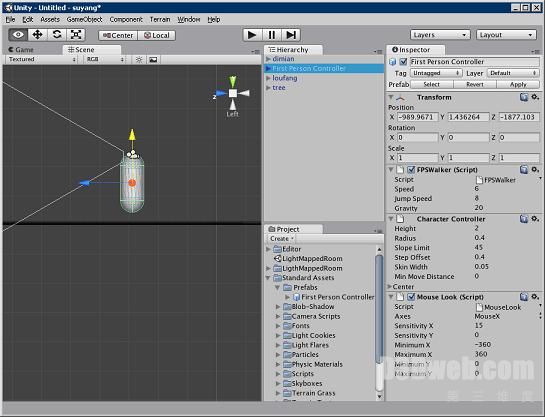Open the Tag Untagged dropdown
Image resolution: width=545 pixels, height=417 pixels.
click(x=436, y=73)
